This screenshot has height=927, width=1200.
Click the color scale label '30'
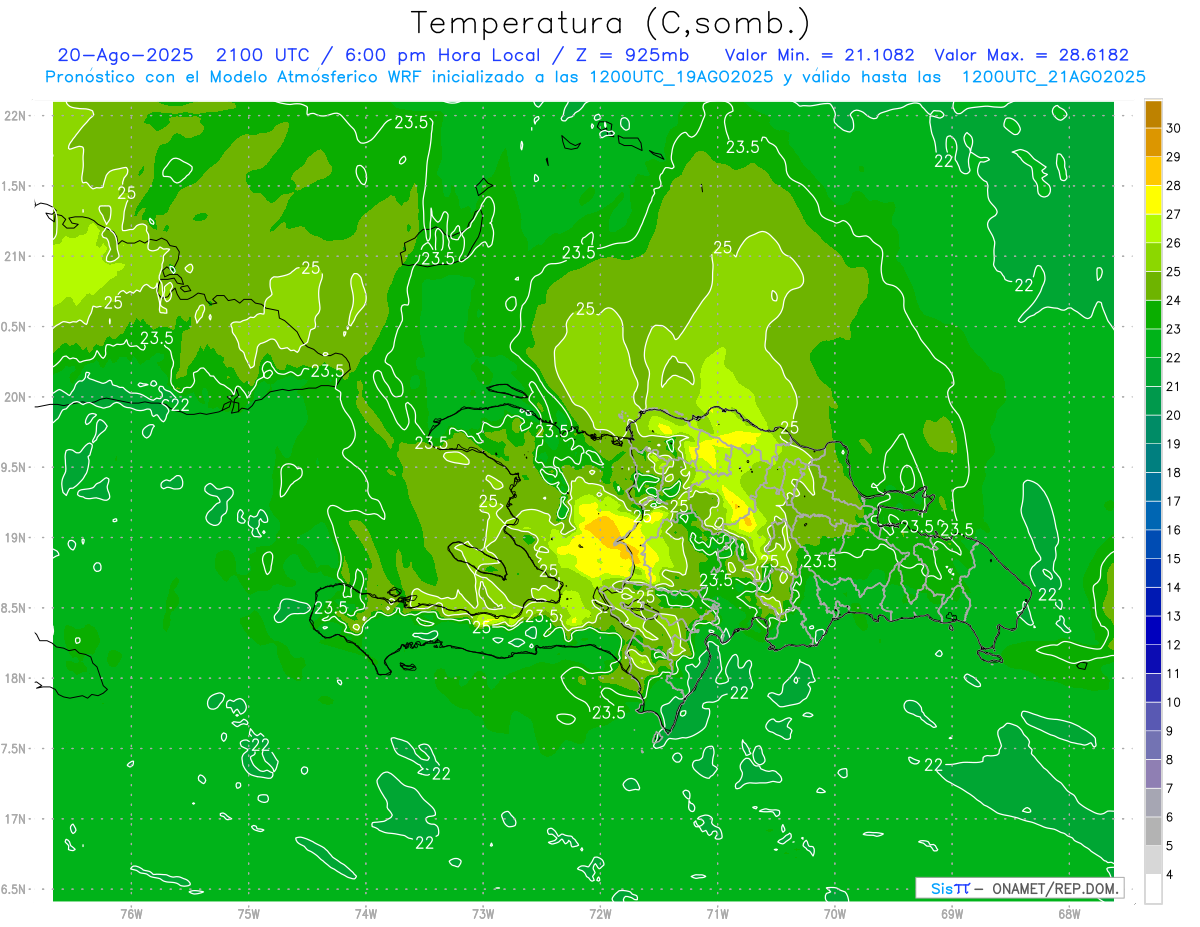pos(1174,128)
